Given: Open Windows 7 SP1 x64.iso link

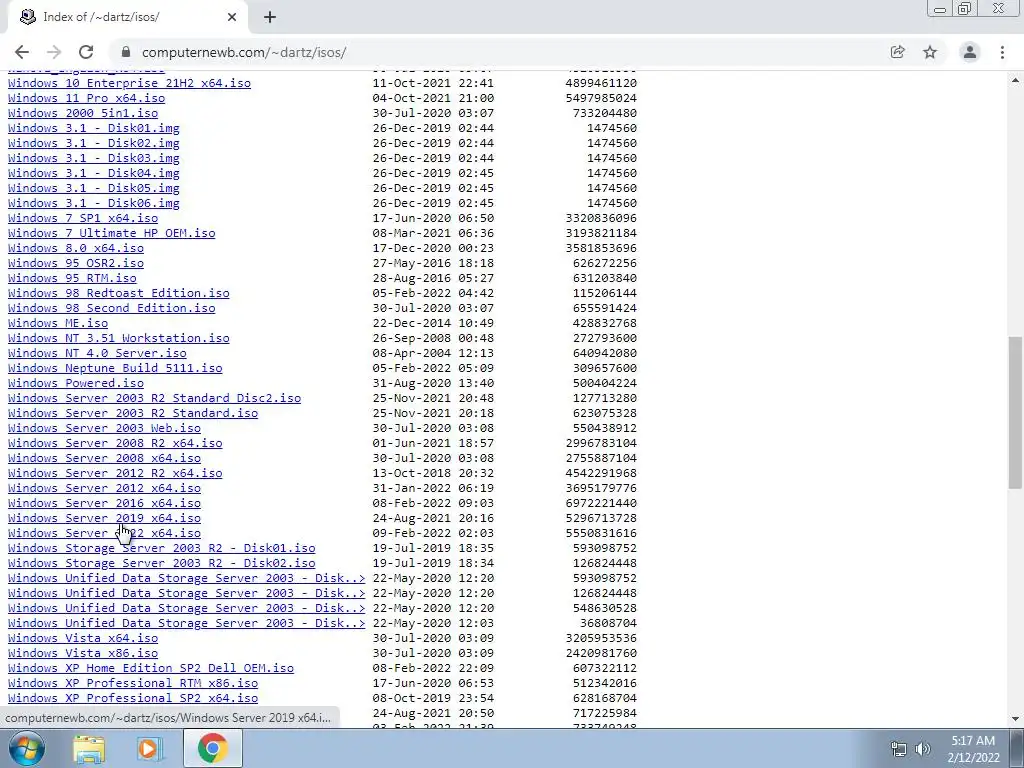Looking at the screenshot, I should pyautogui.click(x=83, y=218).
